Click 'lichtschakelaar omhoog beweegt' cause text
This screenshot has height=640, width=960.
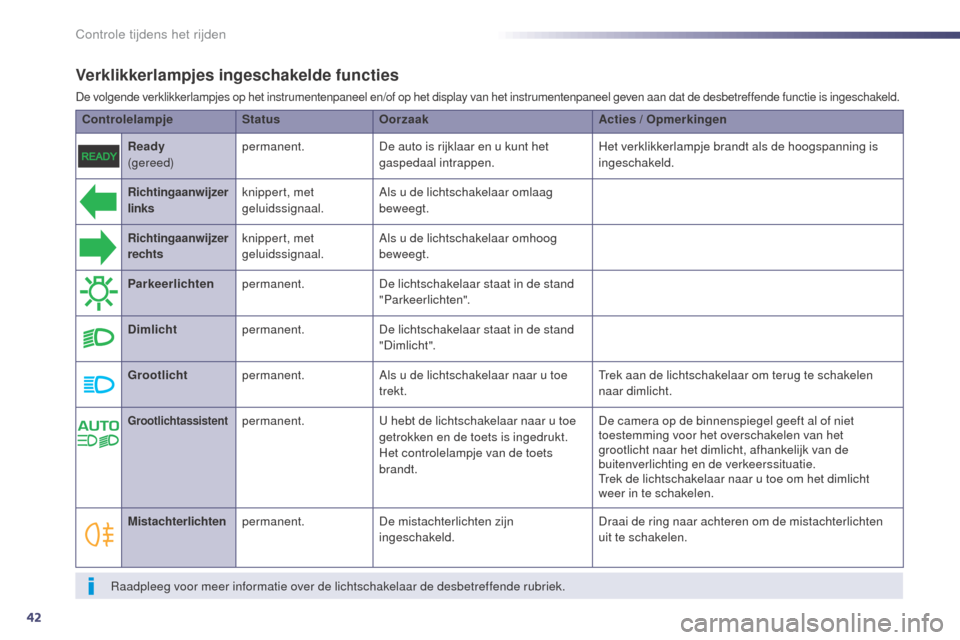[468, 246]
